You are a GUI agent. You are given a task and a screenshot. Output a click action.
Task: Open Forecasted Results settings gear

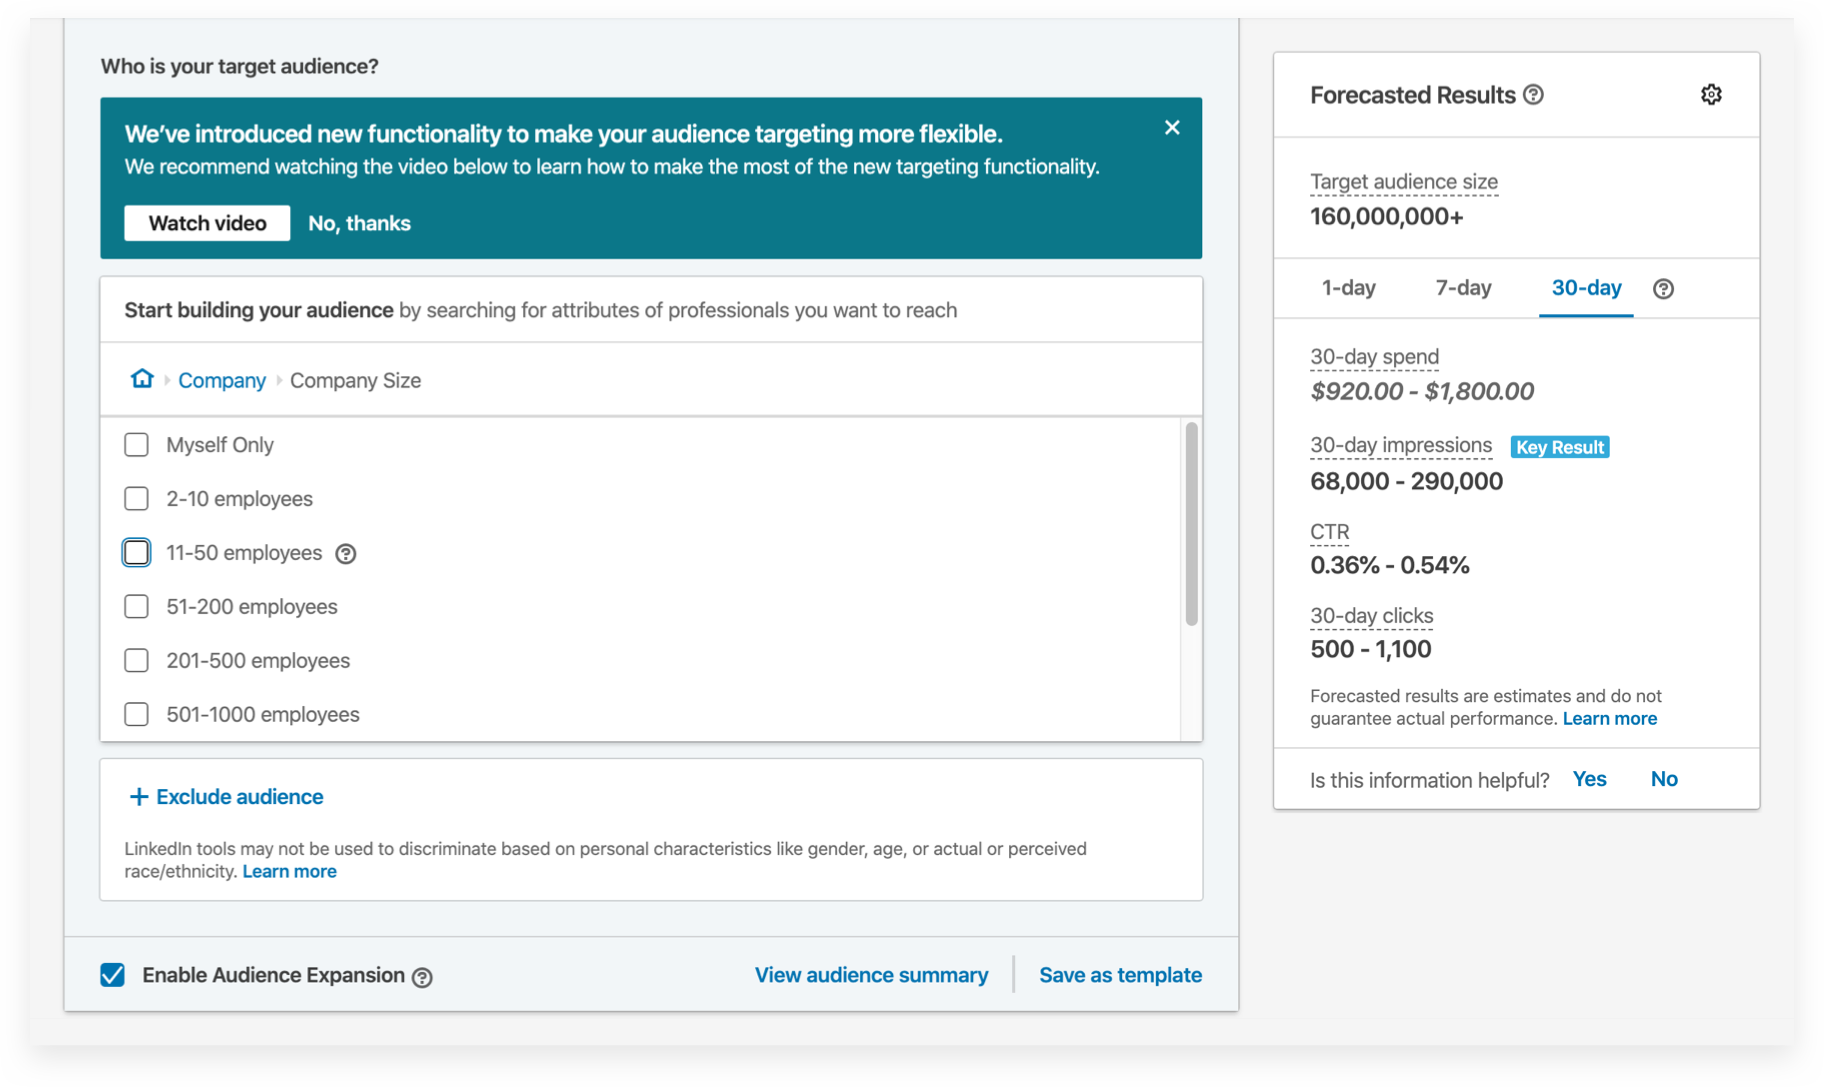[1711, 95]
